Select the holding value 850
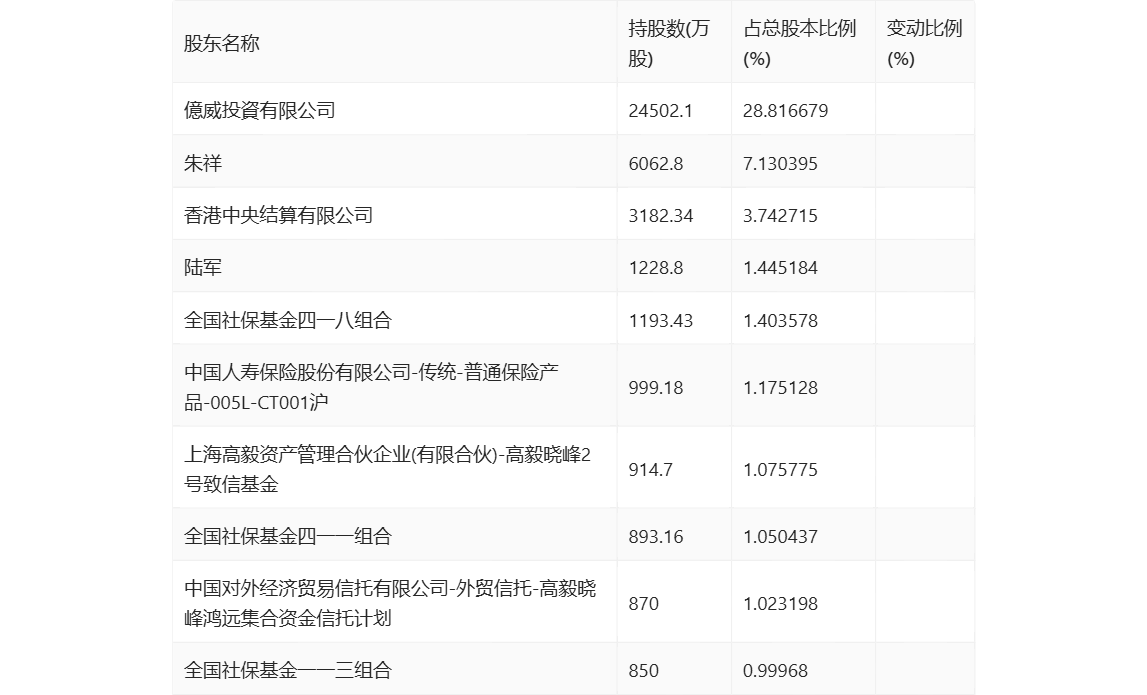Screen dimensions: 1147x695 (644, 670)
